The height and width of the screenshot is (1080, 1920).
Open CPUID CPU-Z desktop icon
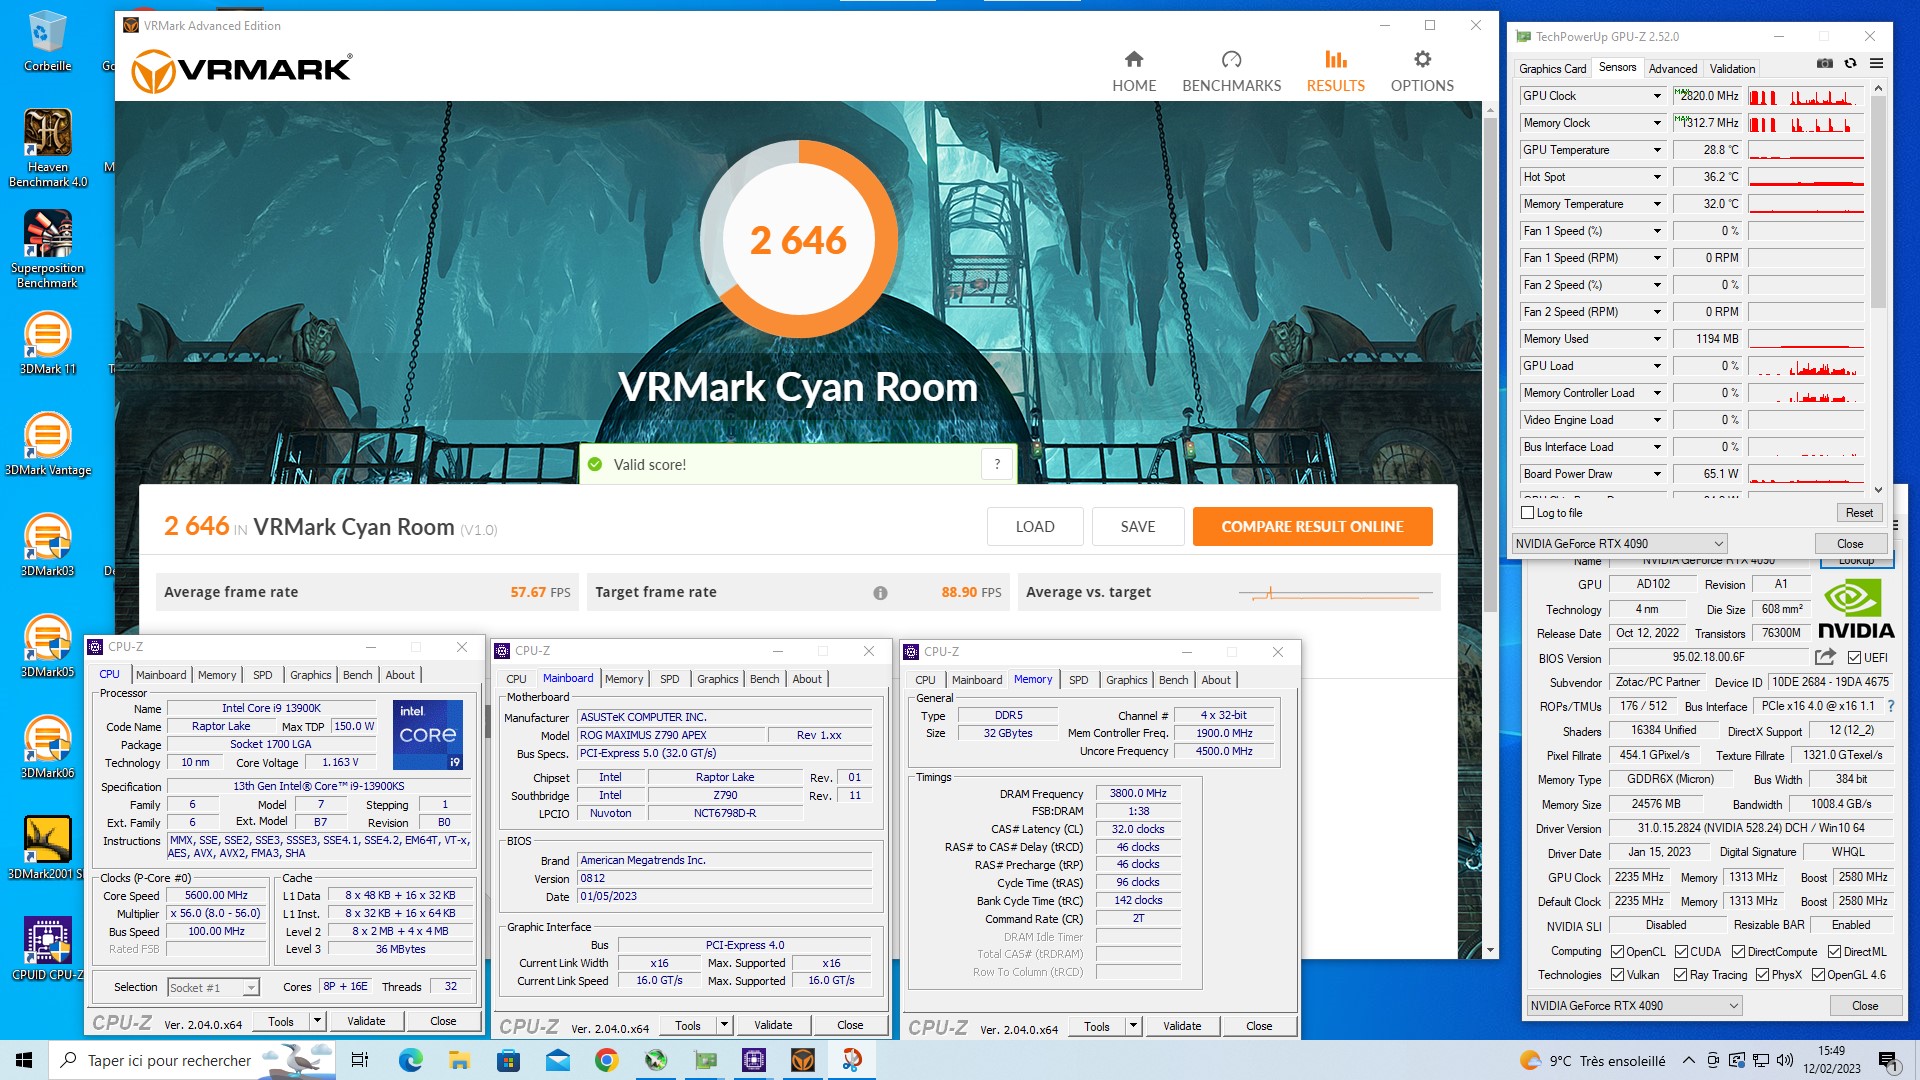[47, 950]
